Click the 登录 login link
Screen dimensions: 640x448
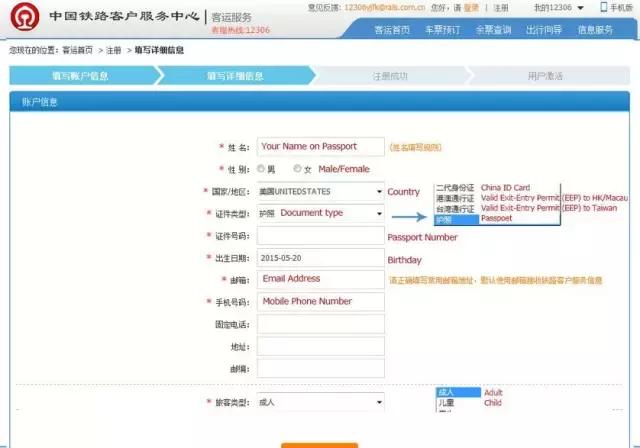[471, 7]
